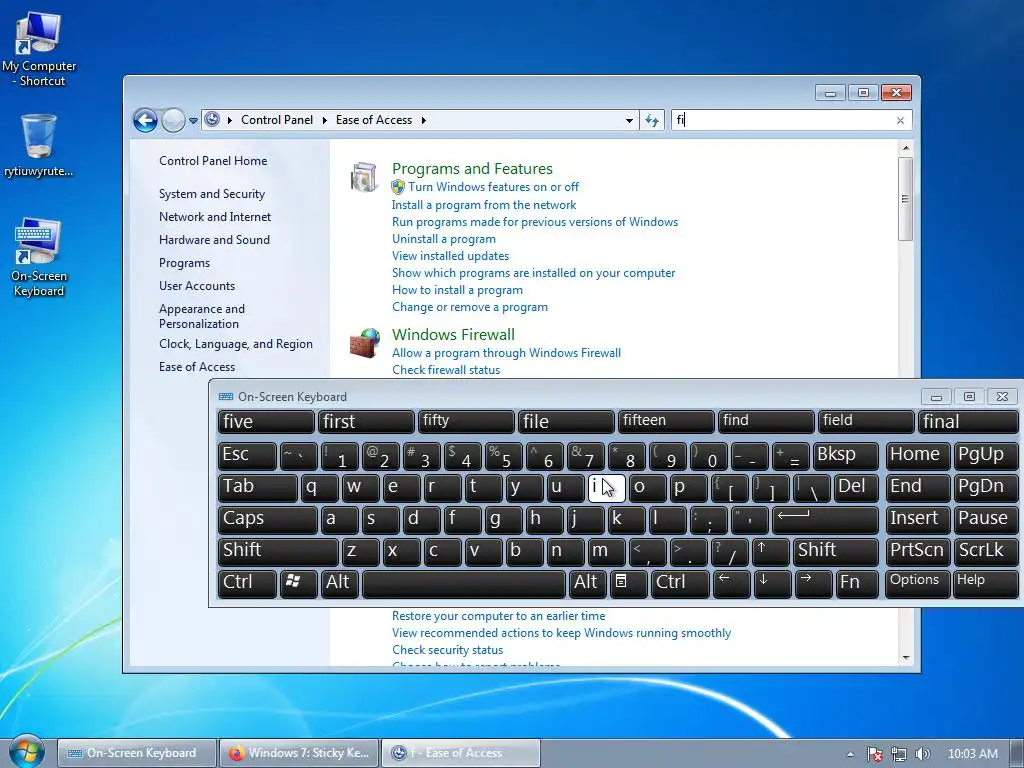
Task: Open recent pages dropdown next to forward arrow
Action: coord(193,121)
